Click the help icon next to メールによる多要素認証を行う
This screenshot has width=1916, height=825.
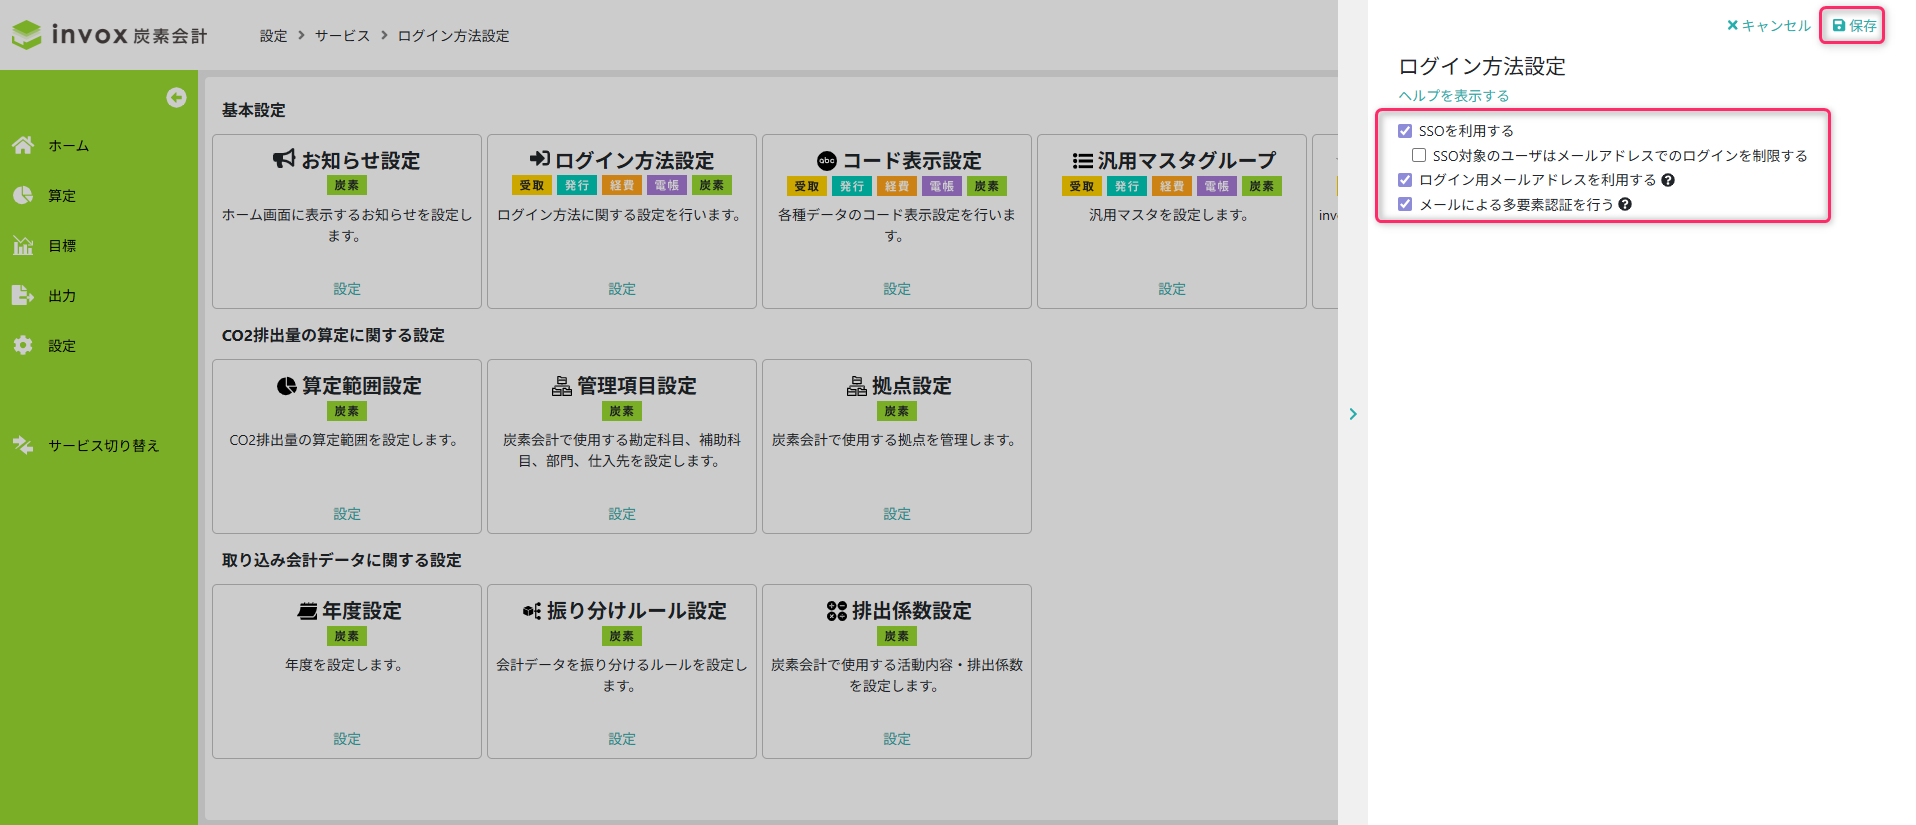pos(1625,204)
